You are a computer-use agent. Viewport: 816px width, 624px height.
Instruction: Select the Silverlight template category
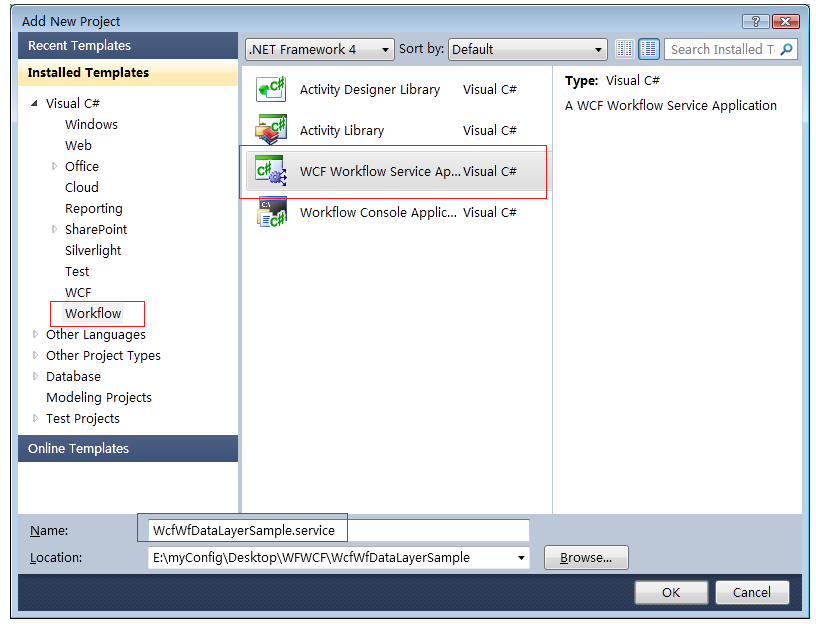pyautogui.click(x=93, y=250)
